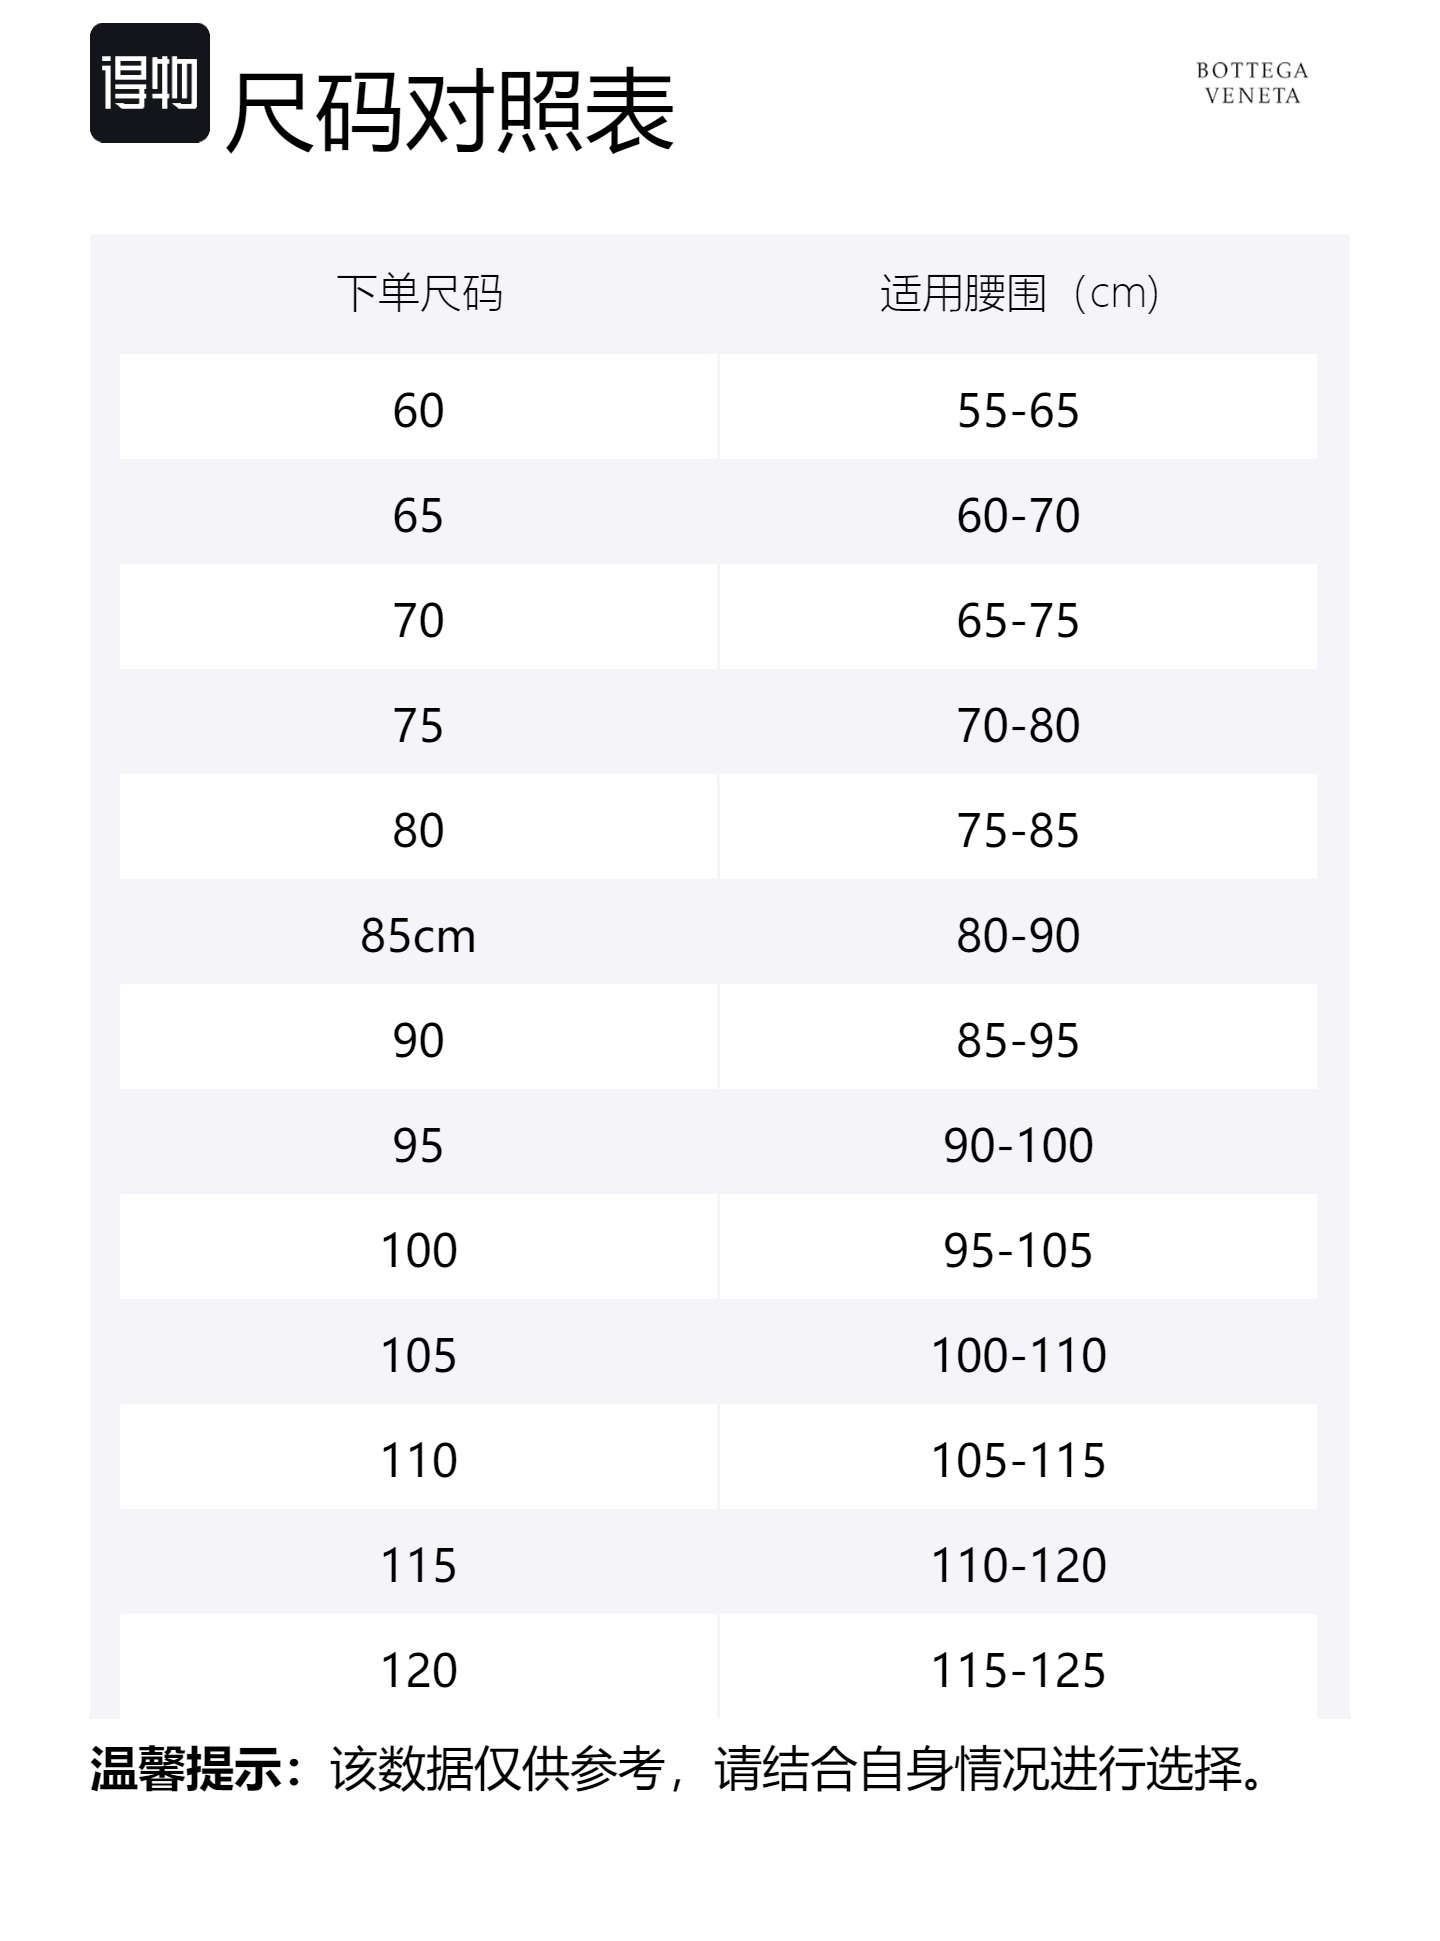The image size is (1440, 1941).
Task: Select size 115 row label
Action: pos(418,1566)
